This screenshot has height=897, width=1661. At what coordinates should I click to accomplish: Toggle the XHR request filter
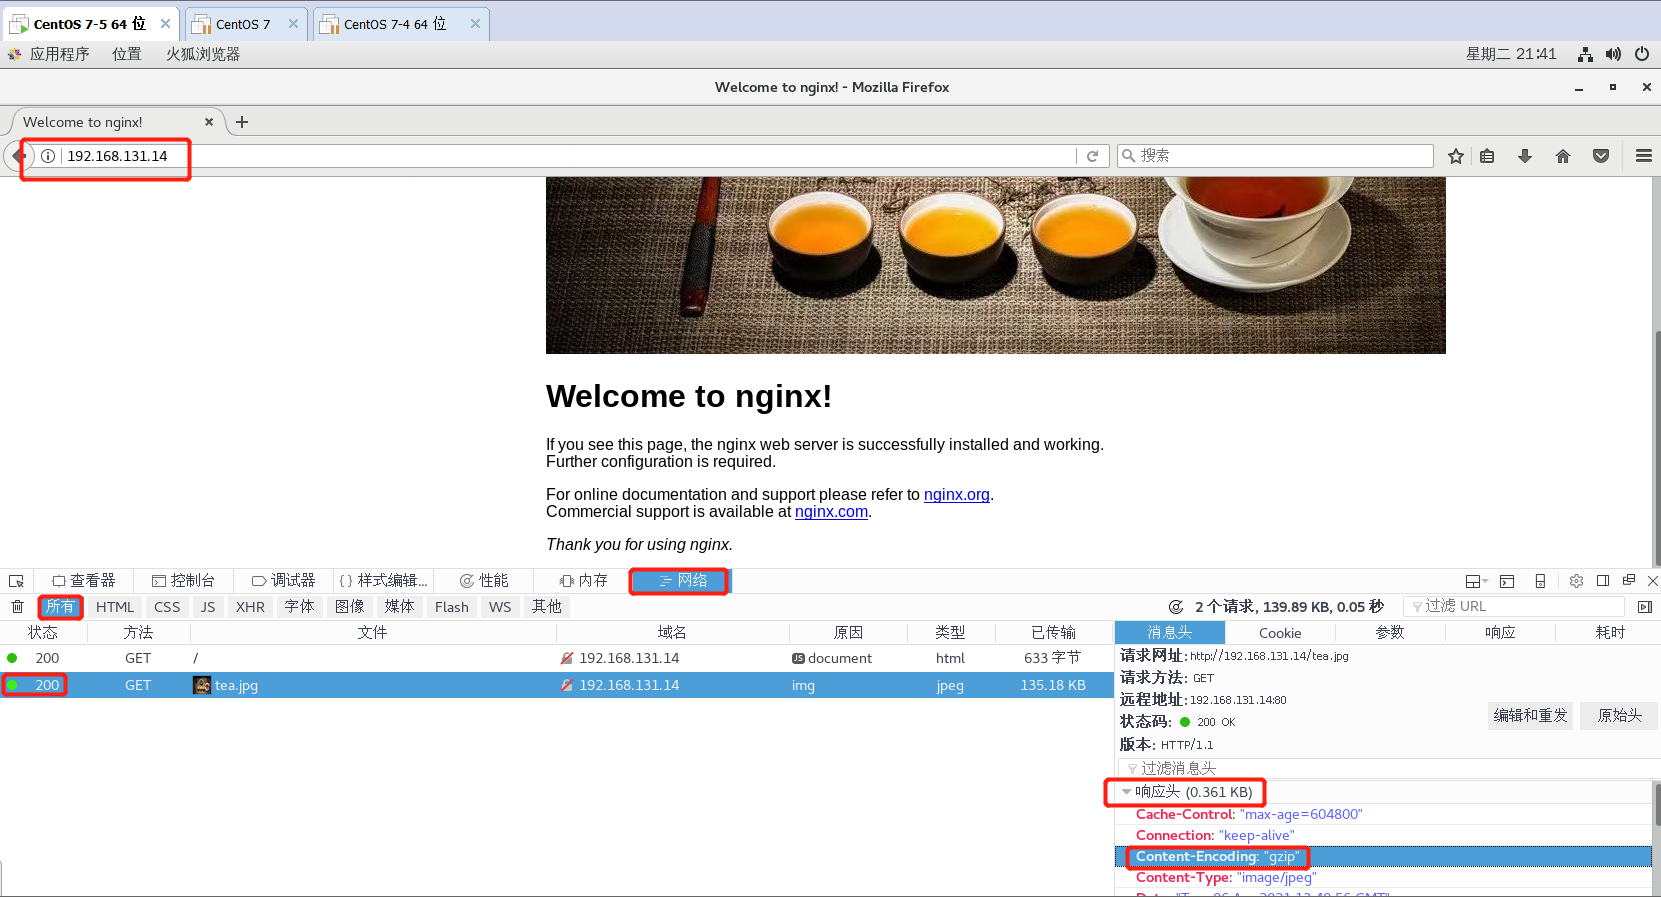[x=250, y=607]
